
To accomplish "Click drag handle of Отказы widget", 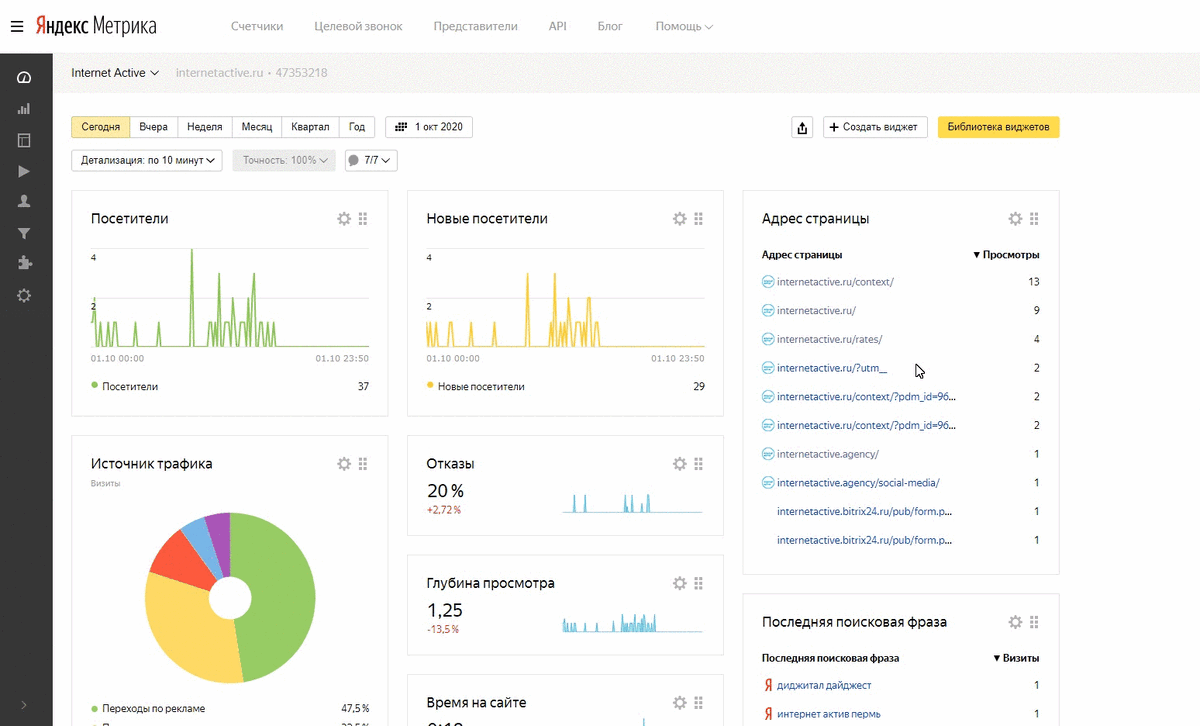I will tap(699, 464).
